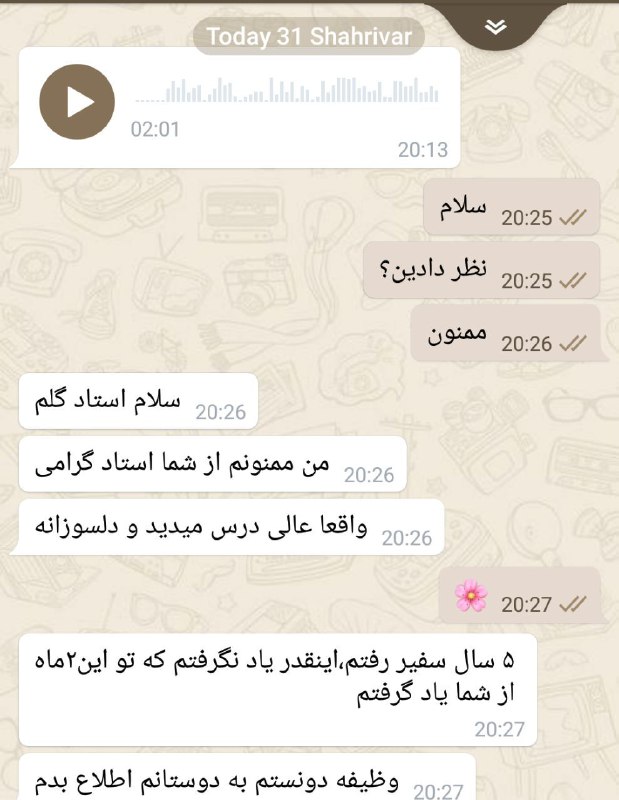The width and height of the screenshot is (619, 800).
Task: Tap the 20:13 timestamp on the voice message
Action: 423,149
